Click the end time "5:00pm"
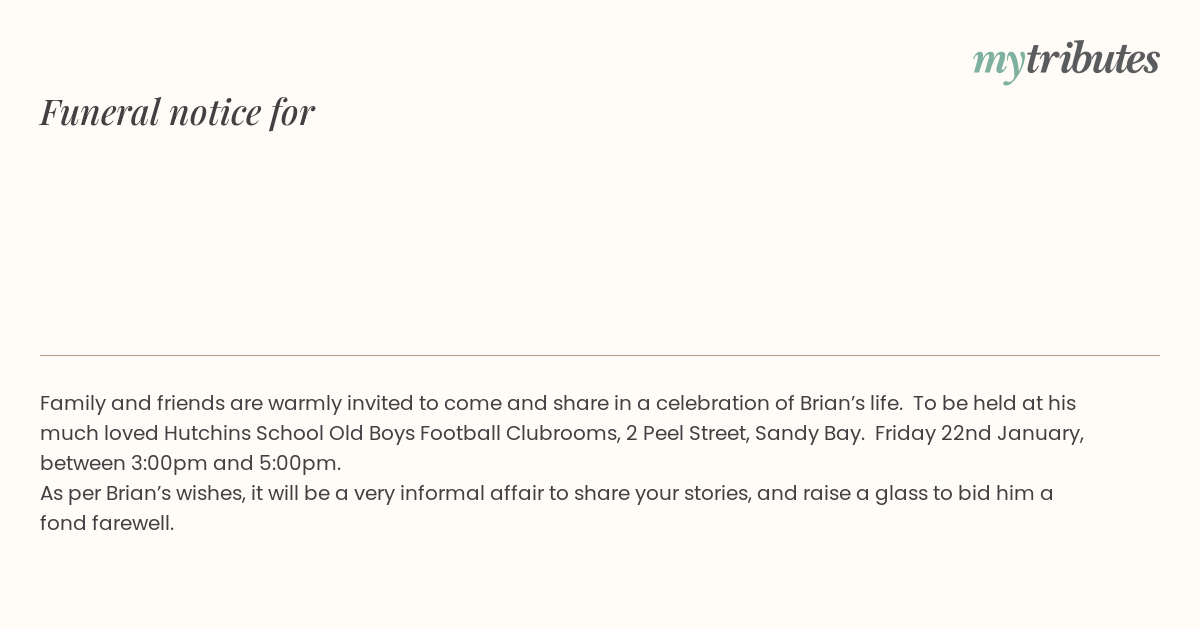The image size is (1200, 630). coord(298,464)
